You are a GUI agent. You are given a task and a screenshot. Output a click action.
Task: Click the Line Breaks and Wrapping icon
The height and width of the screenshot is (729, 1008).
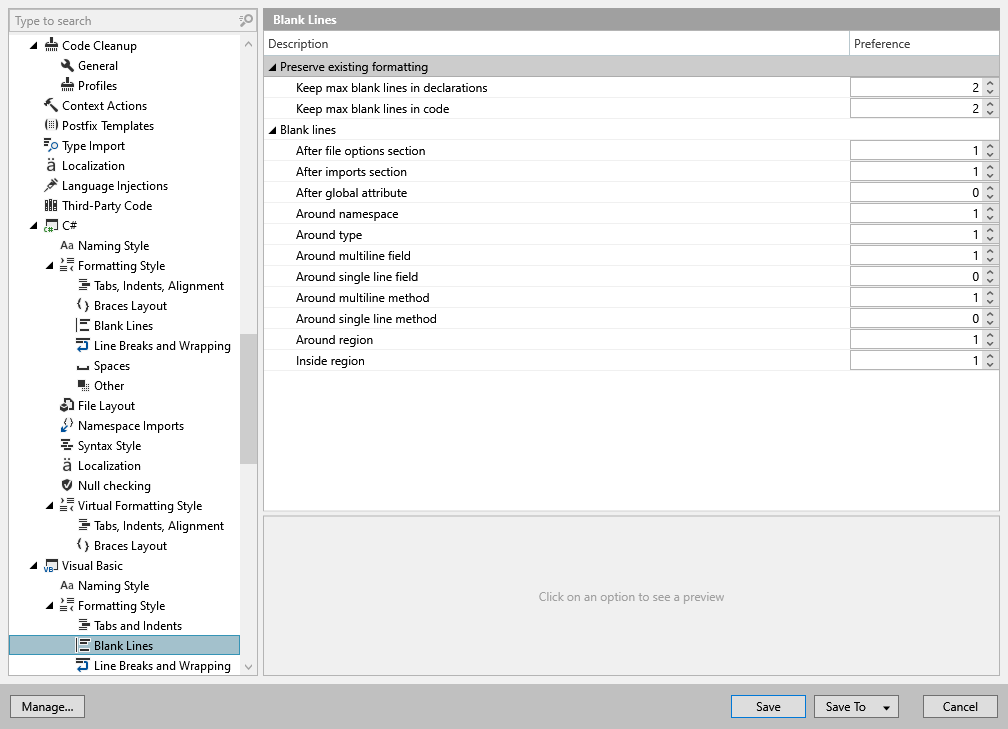click(x=81, y=345)
